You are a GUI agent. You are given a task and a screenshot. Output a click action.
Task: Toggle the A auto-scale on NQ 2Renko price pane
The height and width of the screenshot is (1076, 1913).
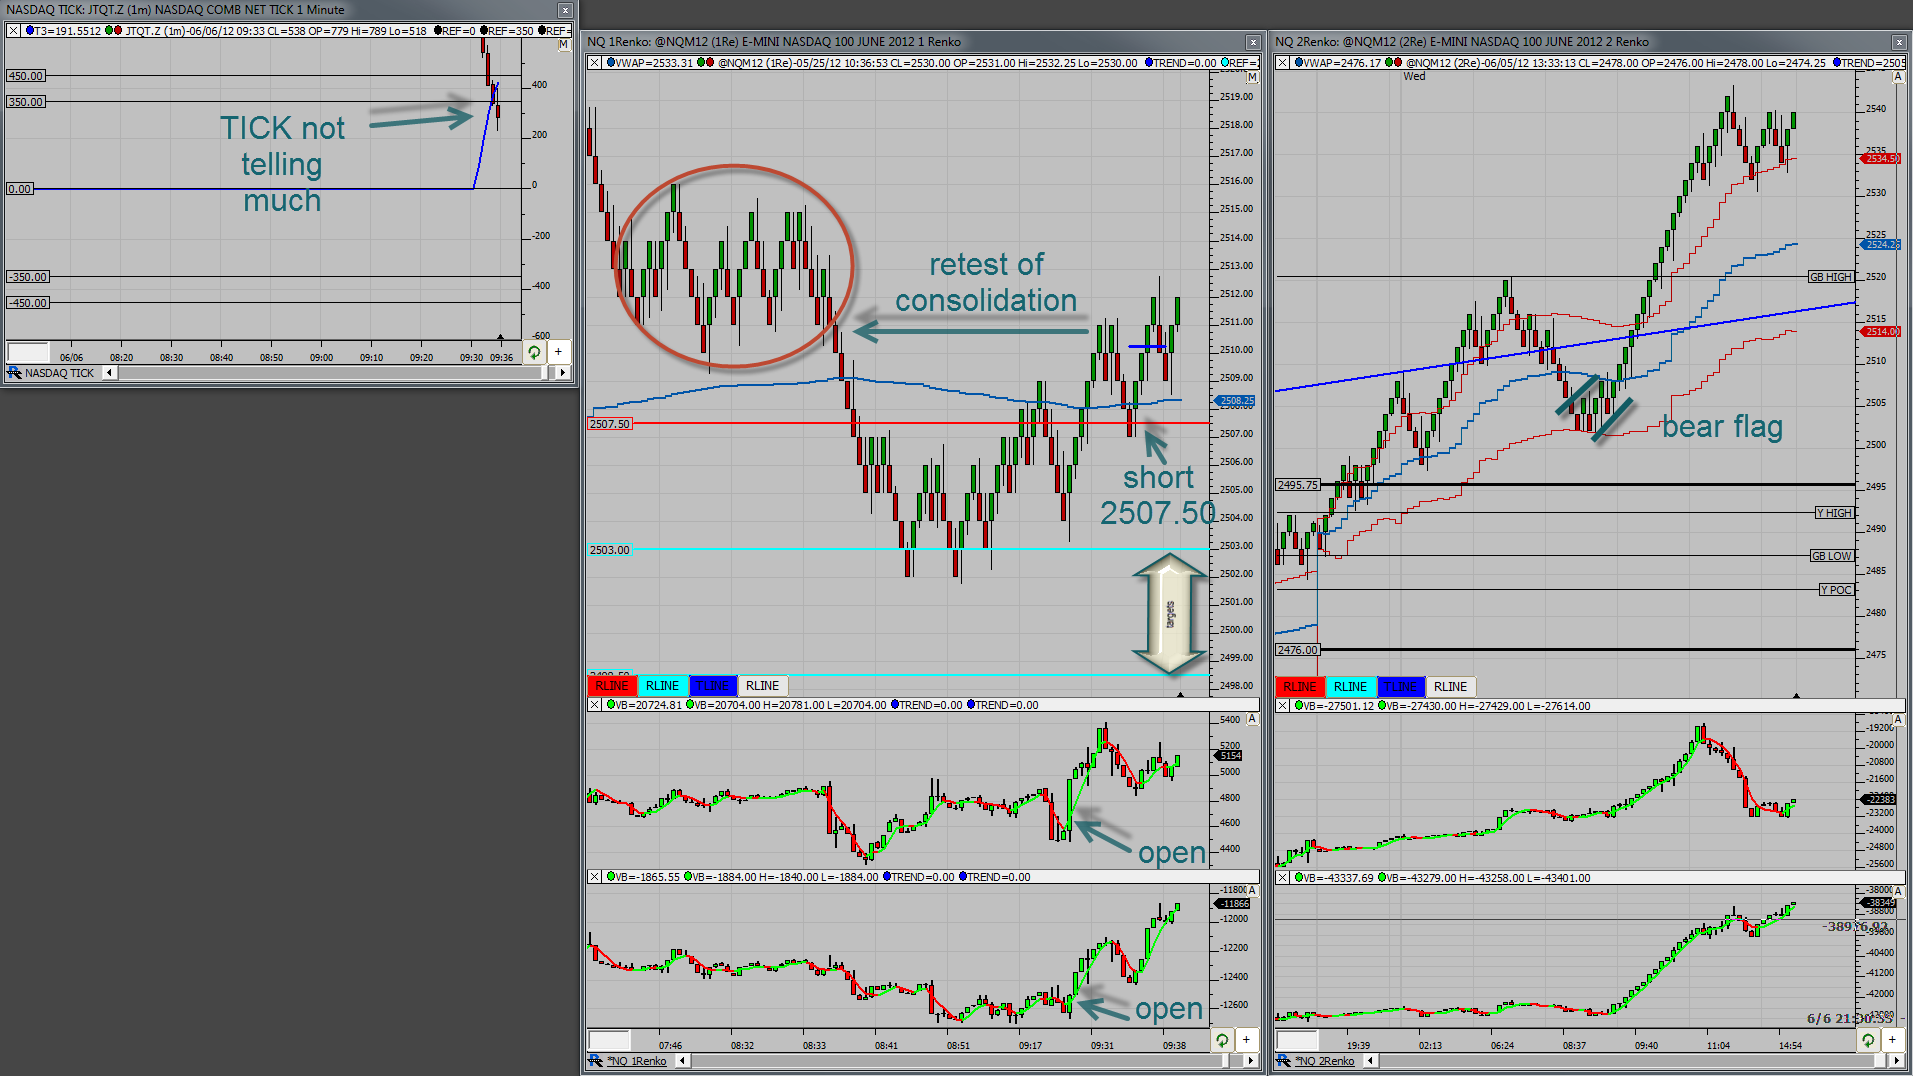tap(1898, 77)
